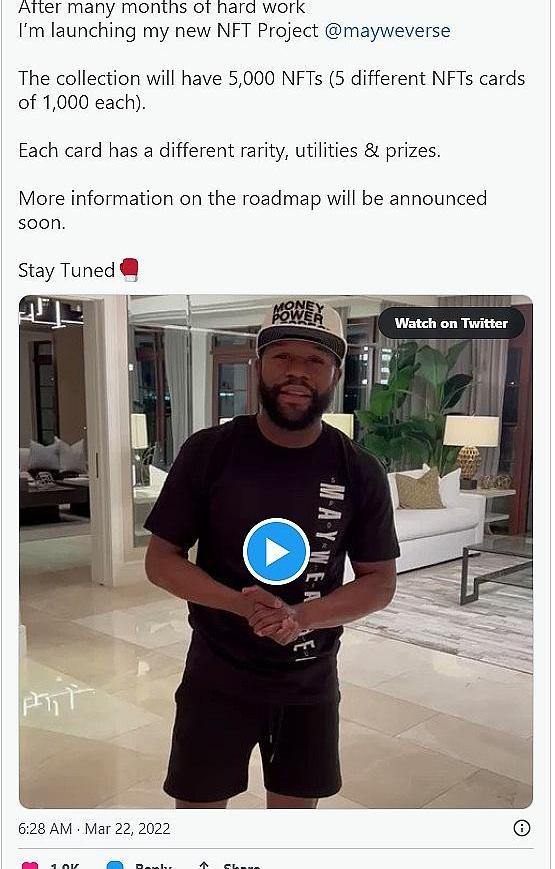Click the 'Each card has a different rarity' line
Screen dimensions: 555x869
230,151
